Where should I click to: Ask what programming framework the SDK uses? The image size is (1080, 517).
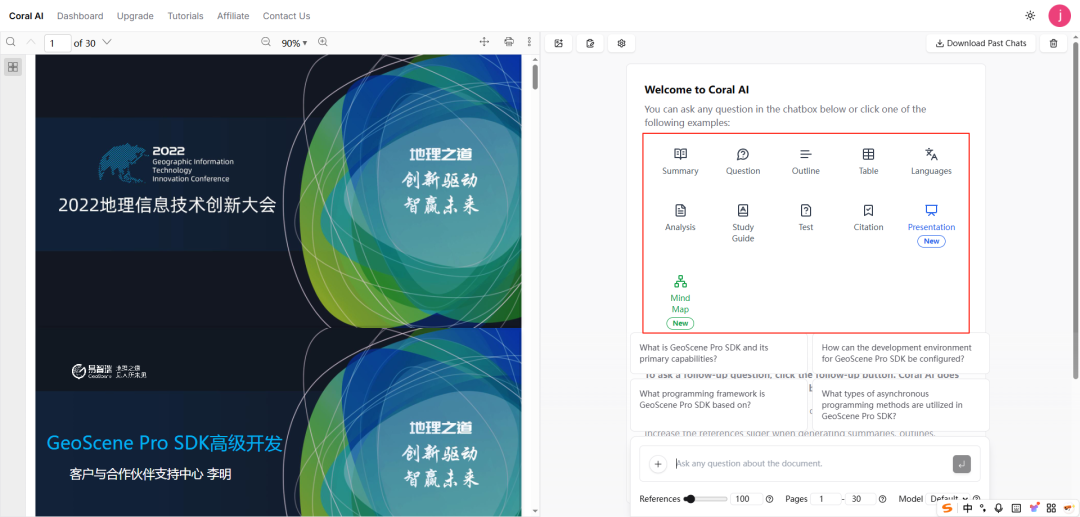click(x=718, y=405)
